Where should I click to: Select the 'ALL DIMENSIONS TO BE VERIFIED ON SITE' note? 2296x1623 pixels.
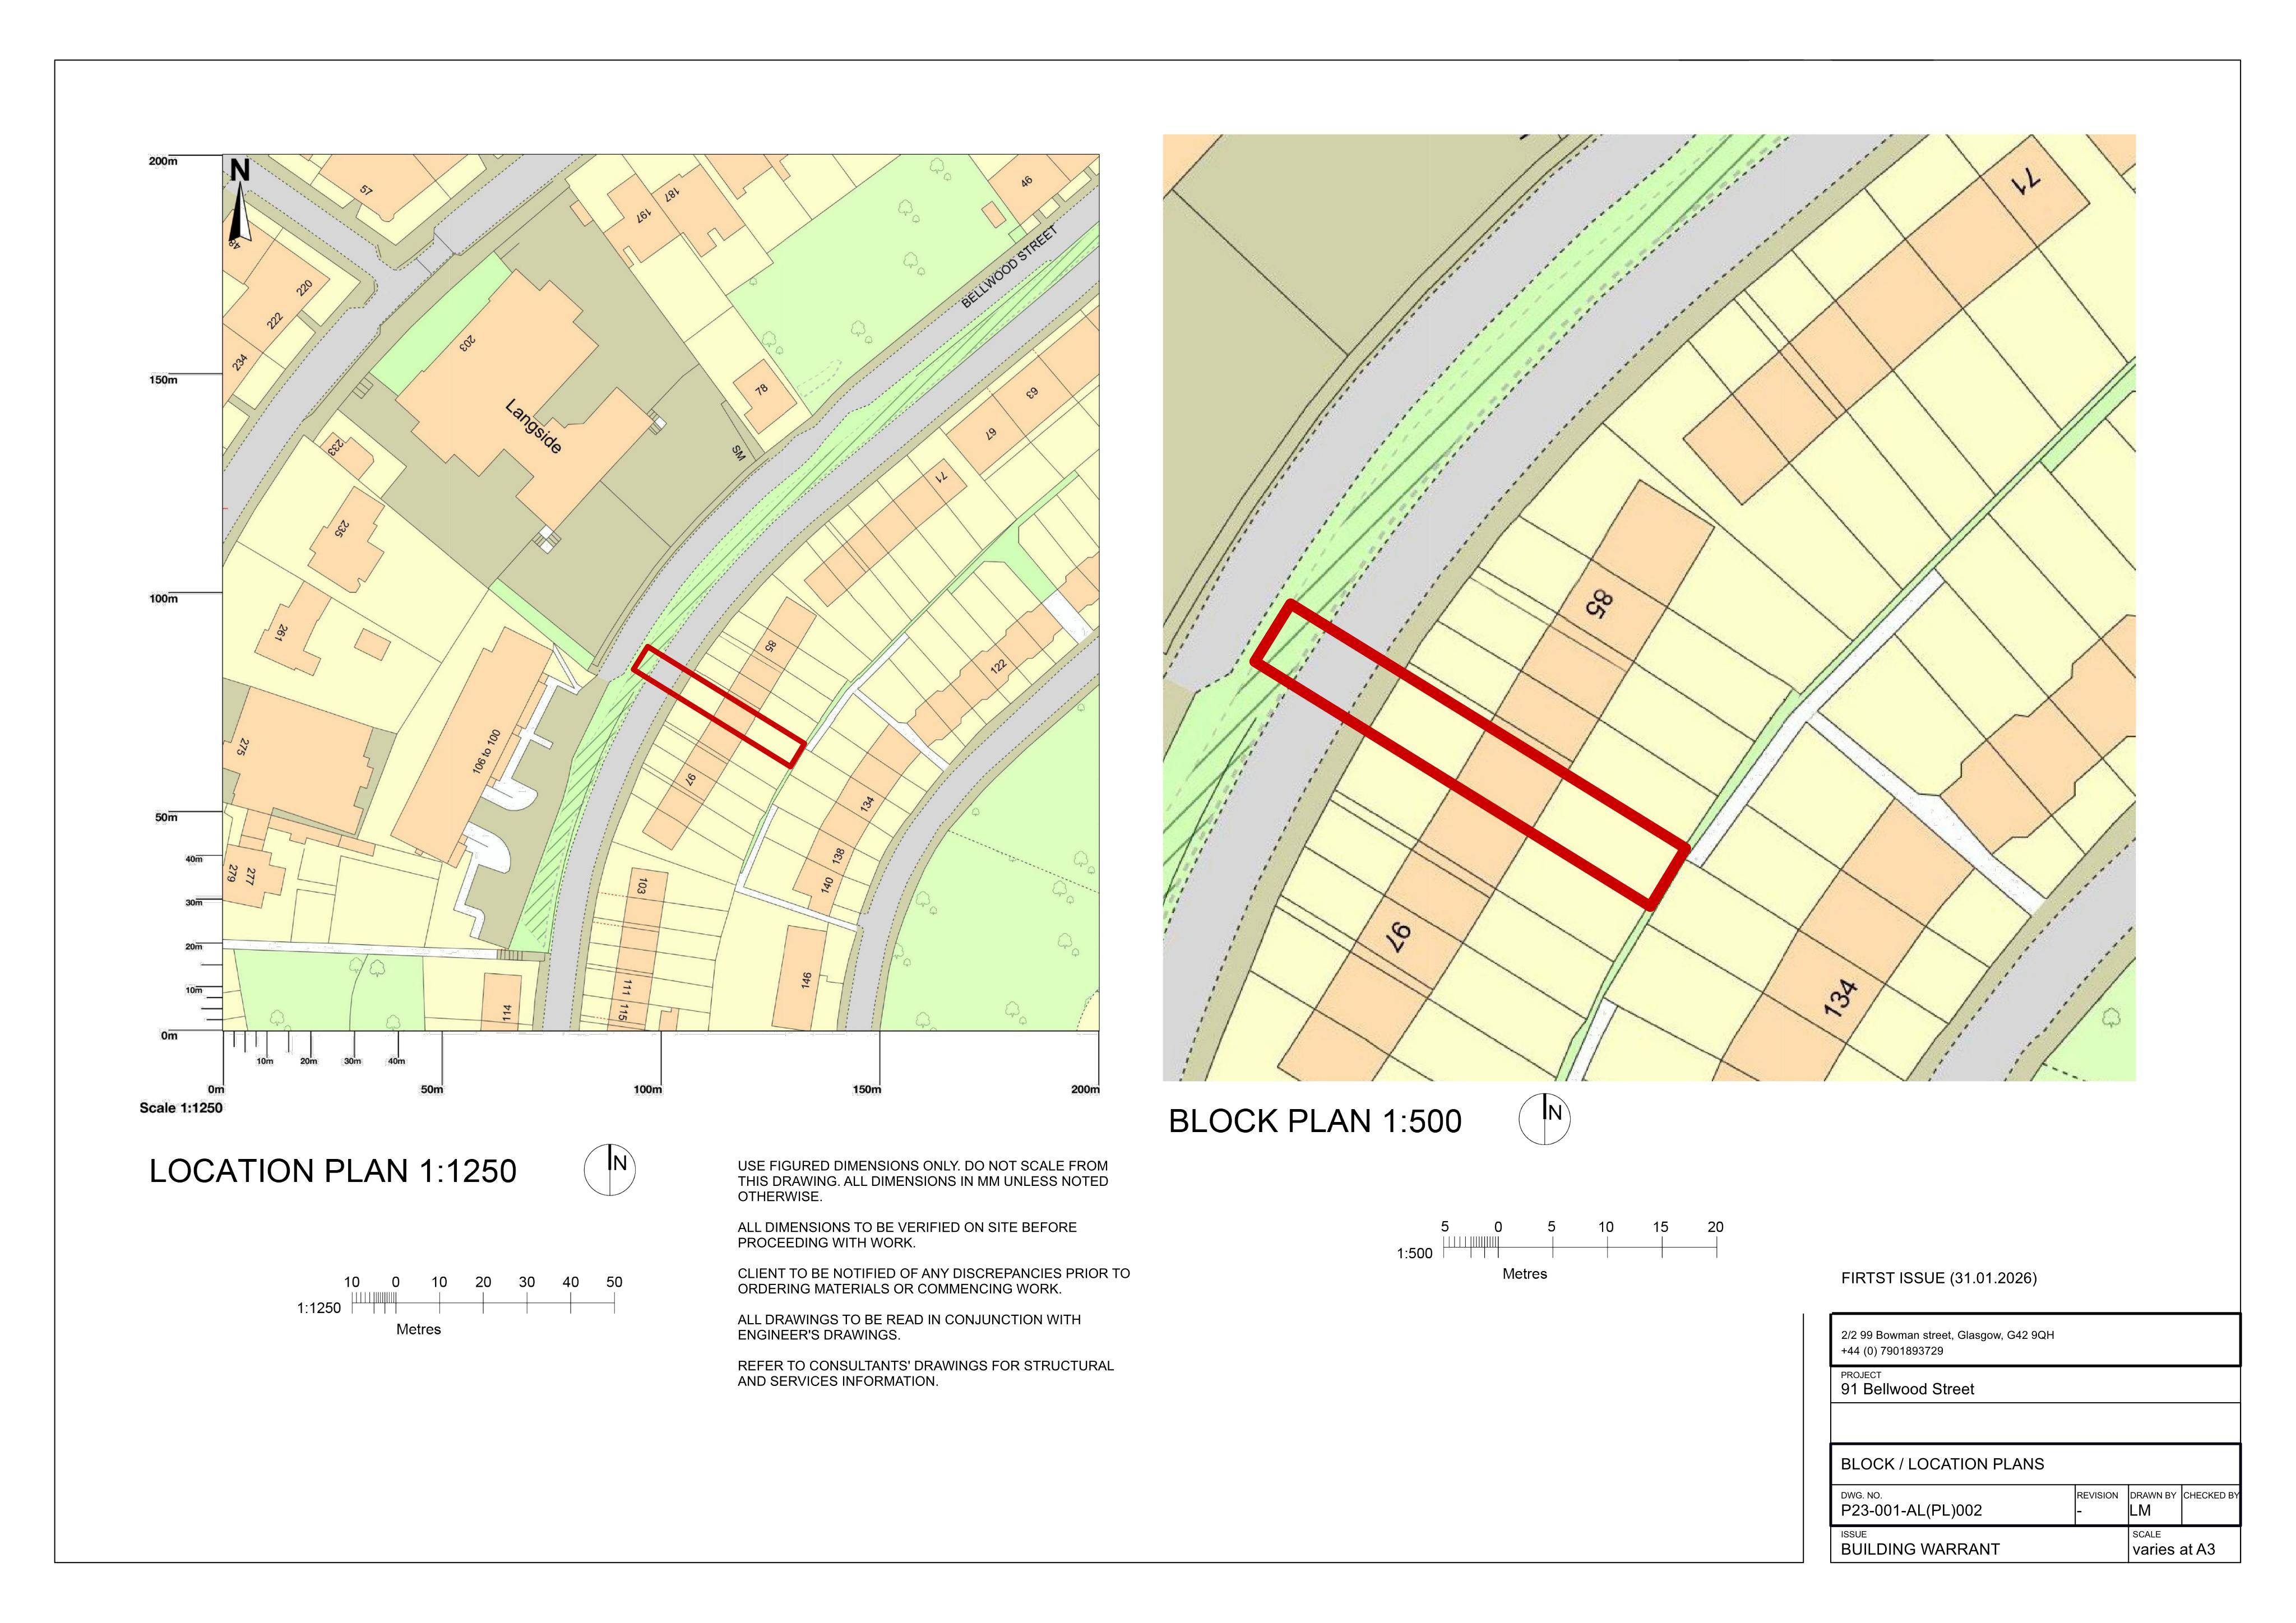(907, 1235)
